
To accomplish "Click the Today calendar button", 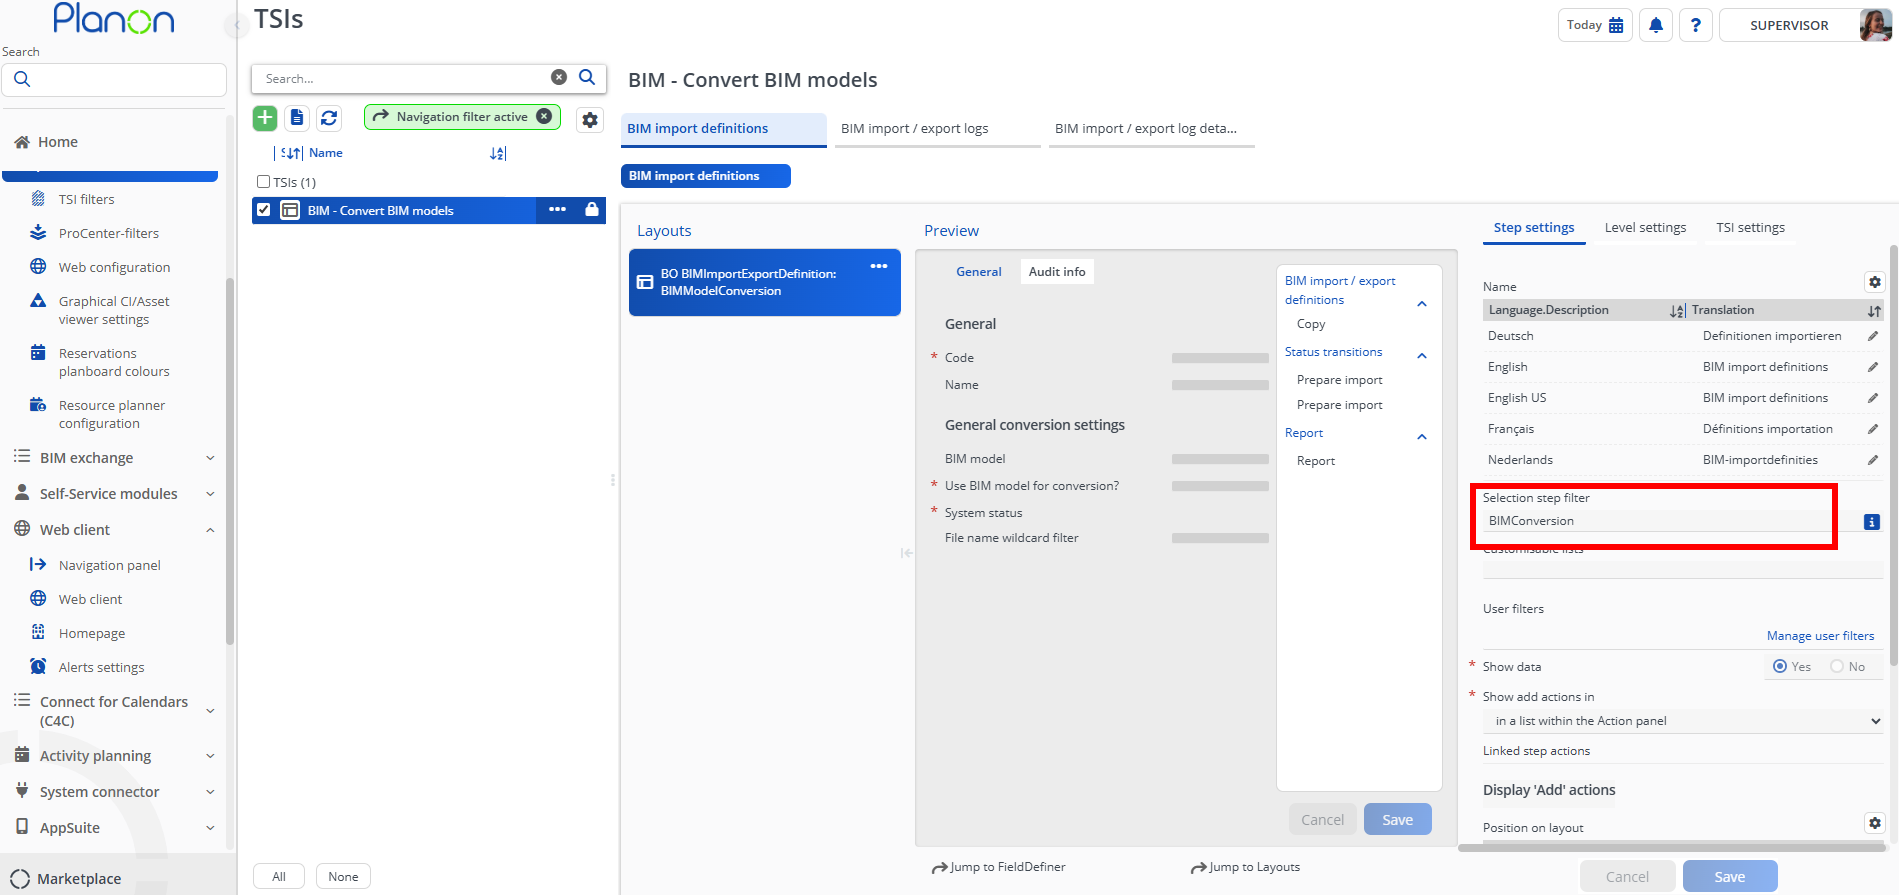I will point(1595,25).
